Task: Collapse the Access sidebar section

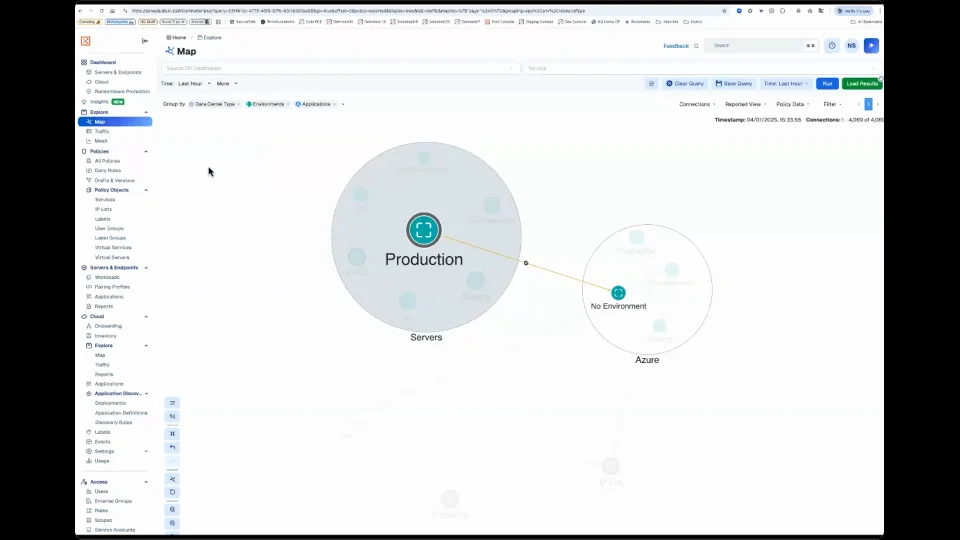Action: tap(146, 482)
